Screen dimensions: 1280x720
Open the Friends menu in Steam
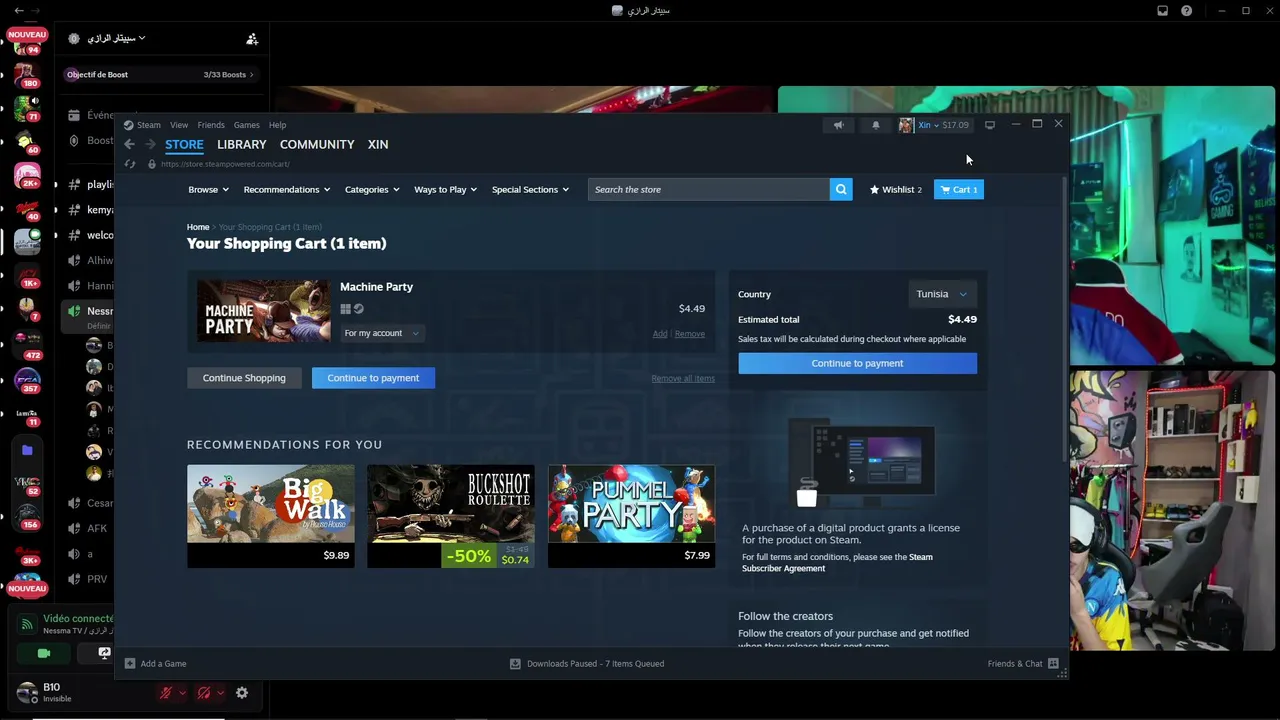tap(211, 125)
